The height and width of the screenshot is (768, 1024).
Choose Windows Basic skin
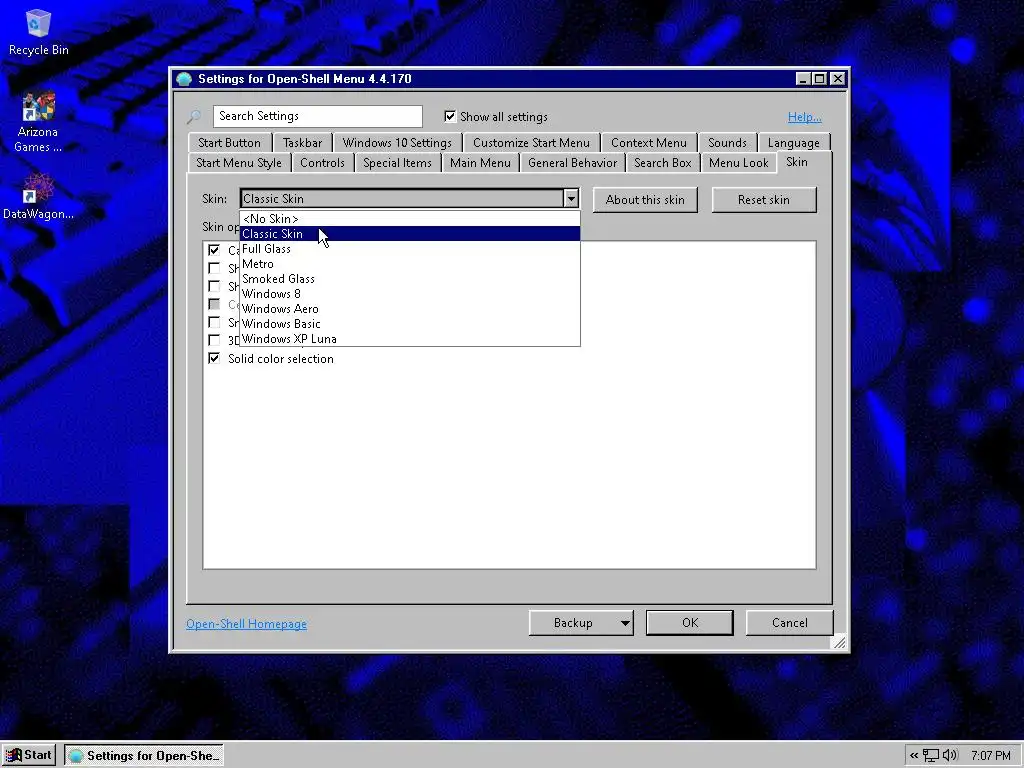click(x=409, y=324)
